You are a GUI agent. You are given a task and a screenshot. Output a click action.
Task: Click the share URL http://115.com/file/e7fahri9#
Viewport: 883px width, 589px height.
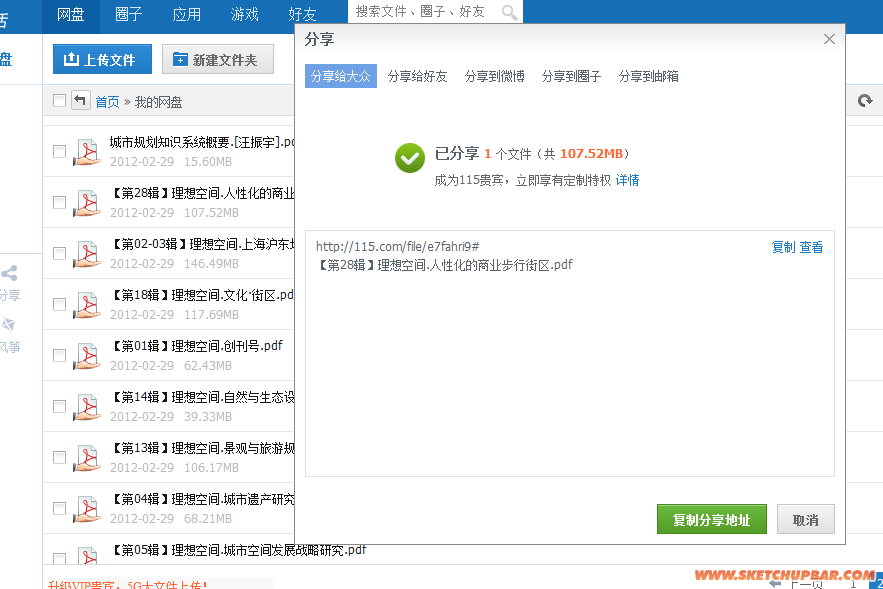pos(398,246)
